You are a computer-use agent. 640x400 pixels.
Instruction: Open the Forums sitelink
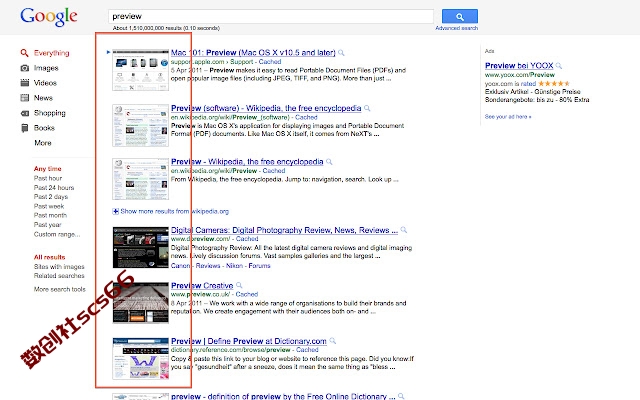click(x=259, y=266)
